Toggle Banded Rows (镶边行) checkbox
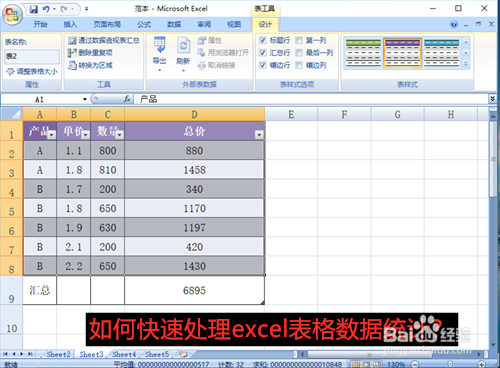This screenshot has width=500, height=368. pyautogui.click(x=263, y=65)
